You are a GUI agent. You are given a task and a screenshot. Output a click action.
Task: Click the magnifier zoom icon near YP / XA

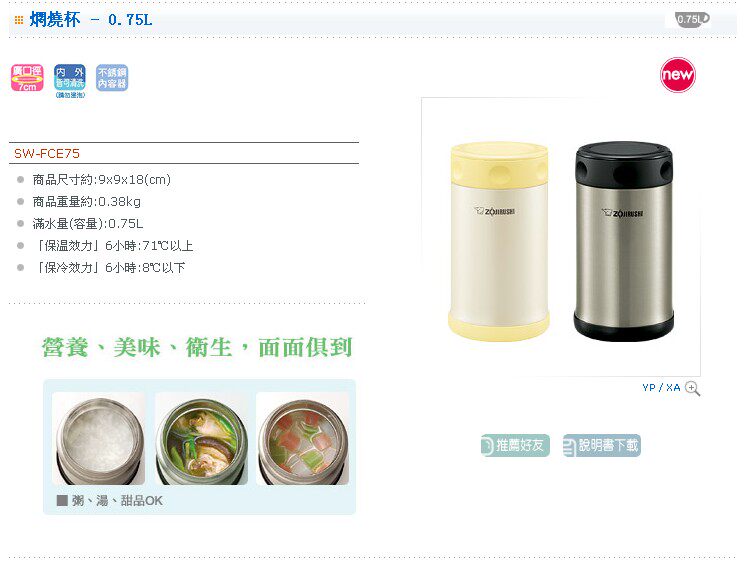[x=692, y=388]
